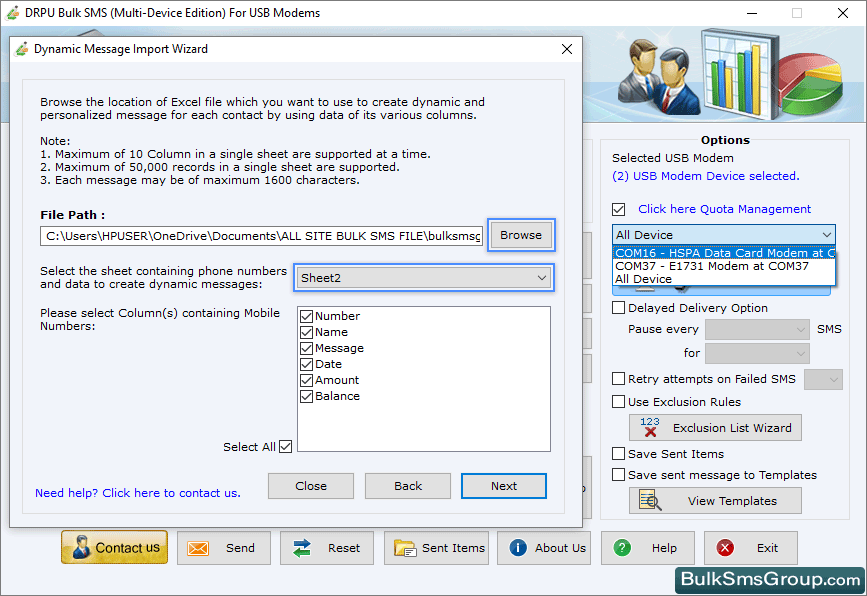
Task: Enable Save Sent Items checkbox
Action: (619, 454)
